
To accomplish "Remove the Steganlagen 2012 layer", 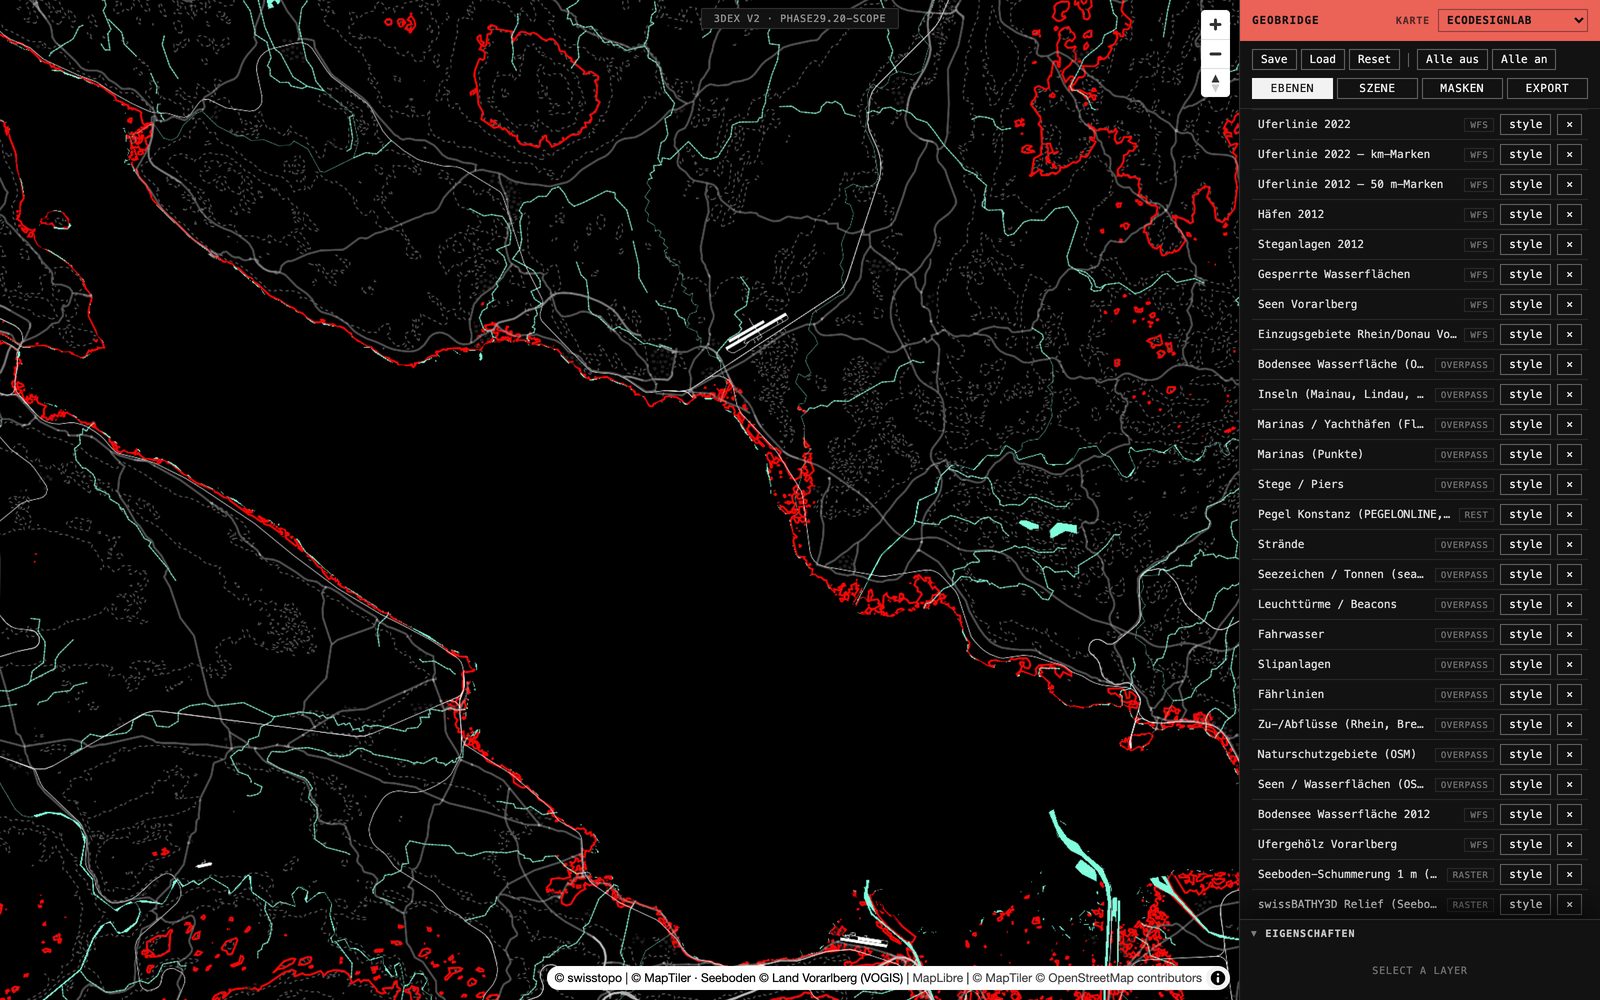I will pos(1569,244).
